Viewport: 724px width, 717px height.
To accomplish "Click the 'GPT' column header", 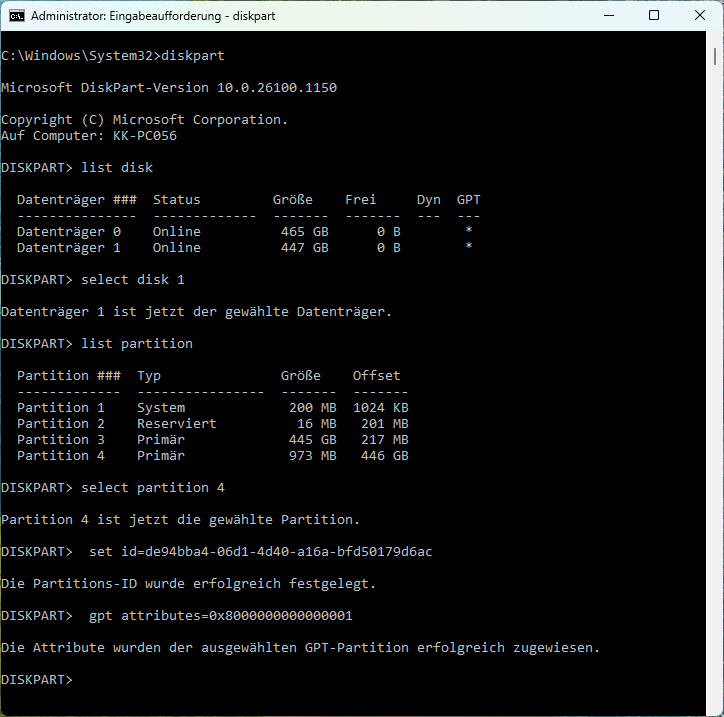I will (469, 200).
